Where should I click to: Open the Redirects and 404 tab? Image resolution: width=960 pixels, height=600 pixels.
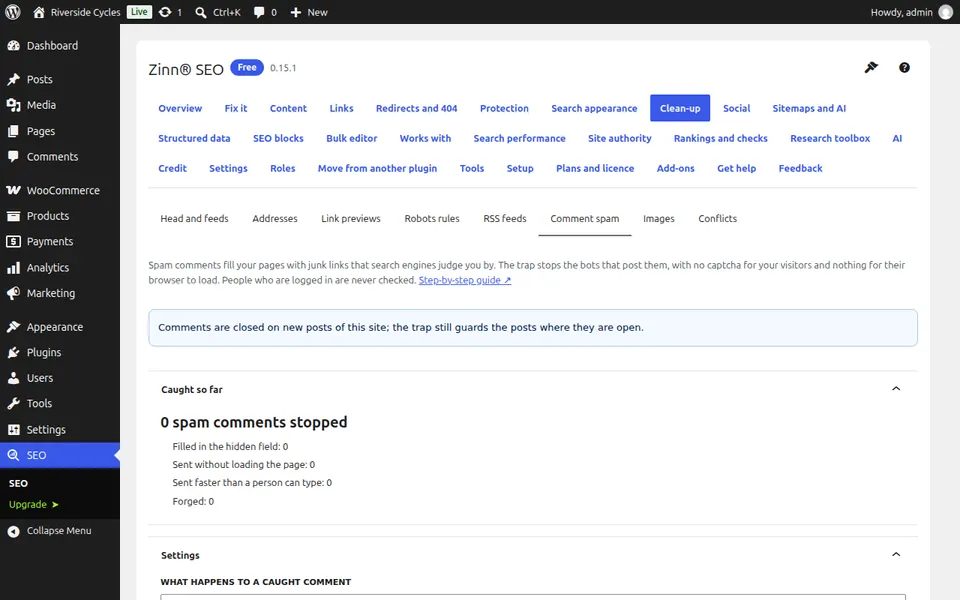416,108
